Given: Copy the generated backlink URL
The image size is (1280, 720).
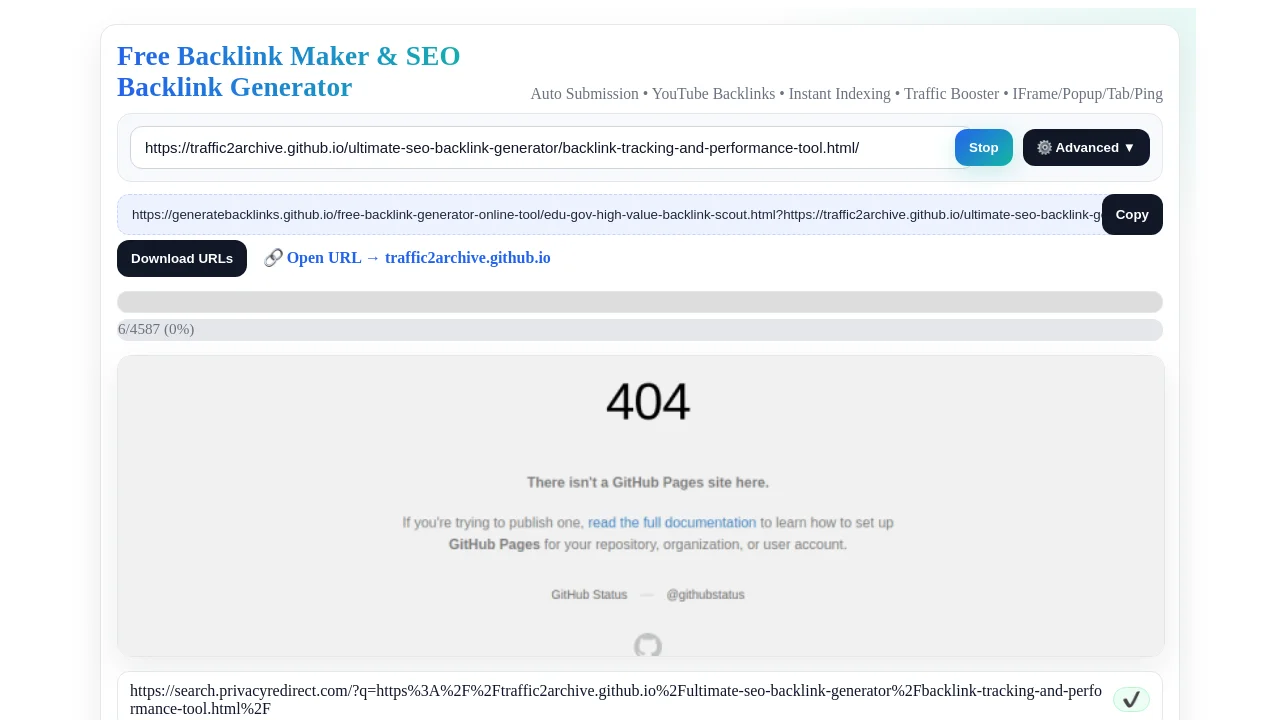Looking at the screenshot, I should [1132, 214].
